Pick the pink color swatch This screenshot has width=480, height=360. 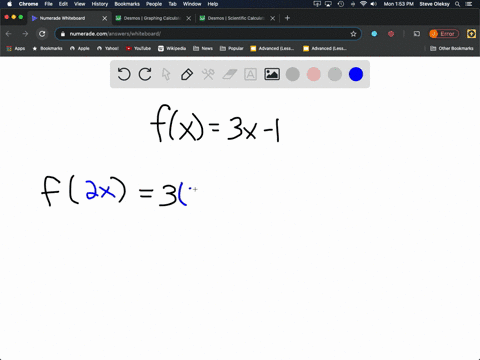(x=314, y=74)
